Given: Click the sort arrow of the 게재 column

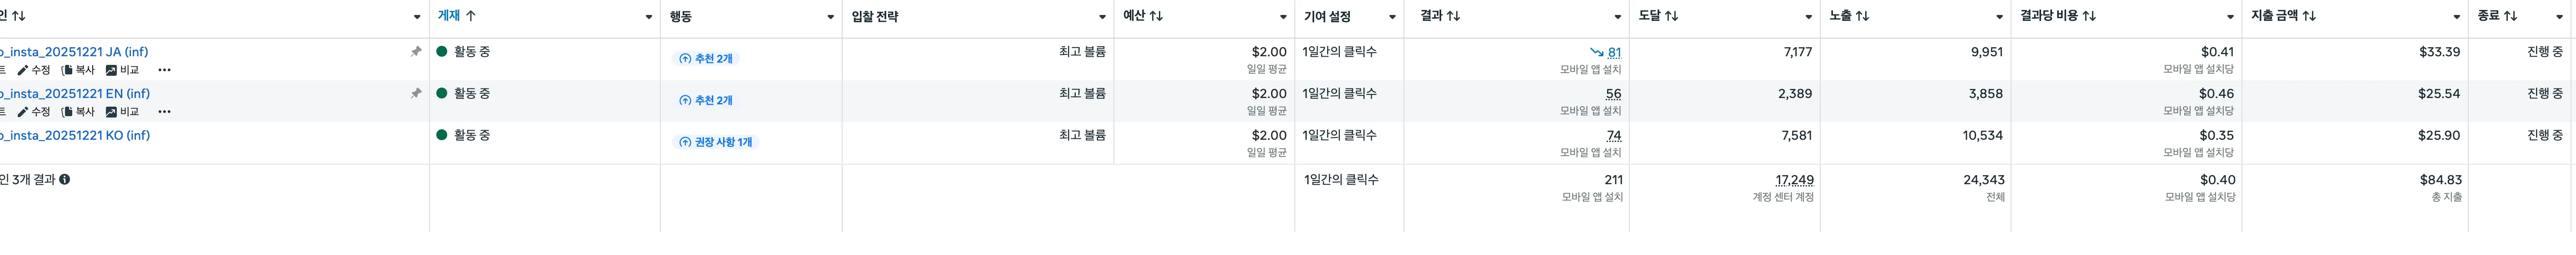Looking at the screenshot, I should tap(471, 16).
